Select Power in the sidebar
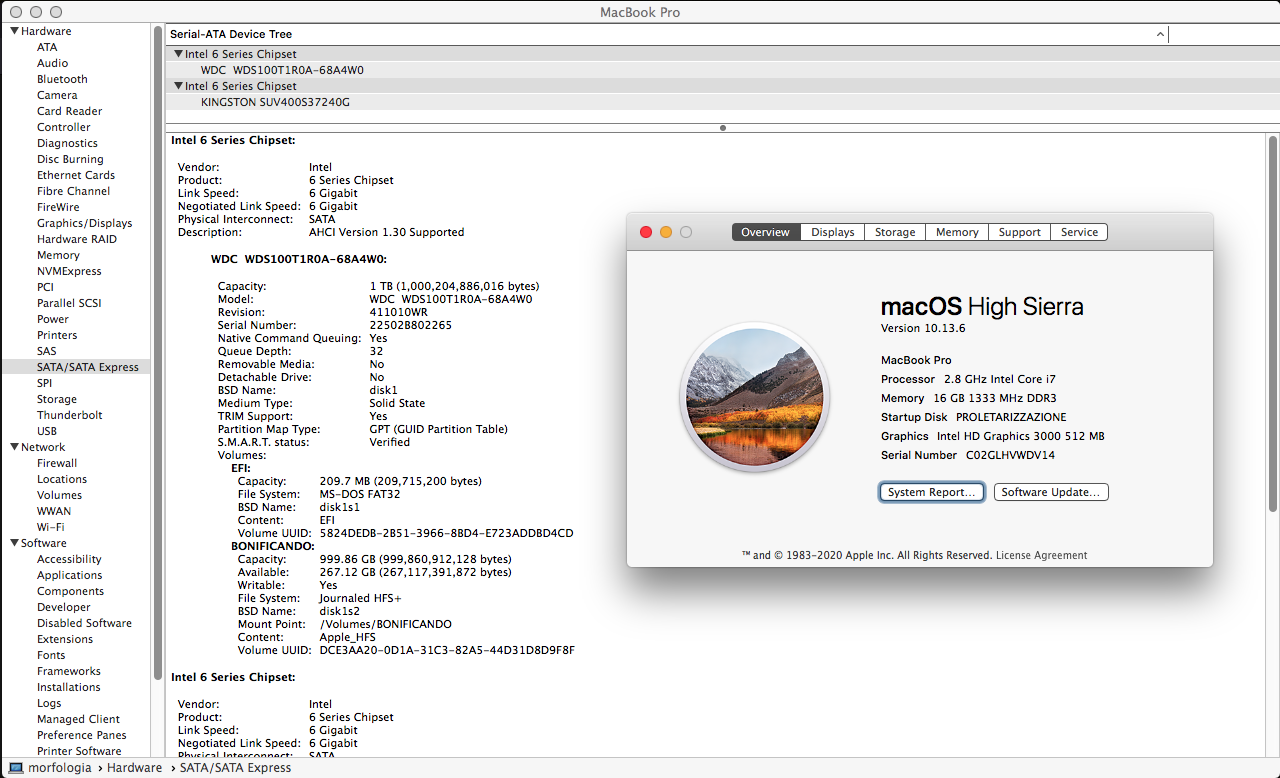The height and width of the screenshot is (778, 1280). 53,319
